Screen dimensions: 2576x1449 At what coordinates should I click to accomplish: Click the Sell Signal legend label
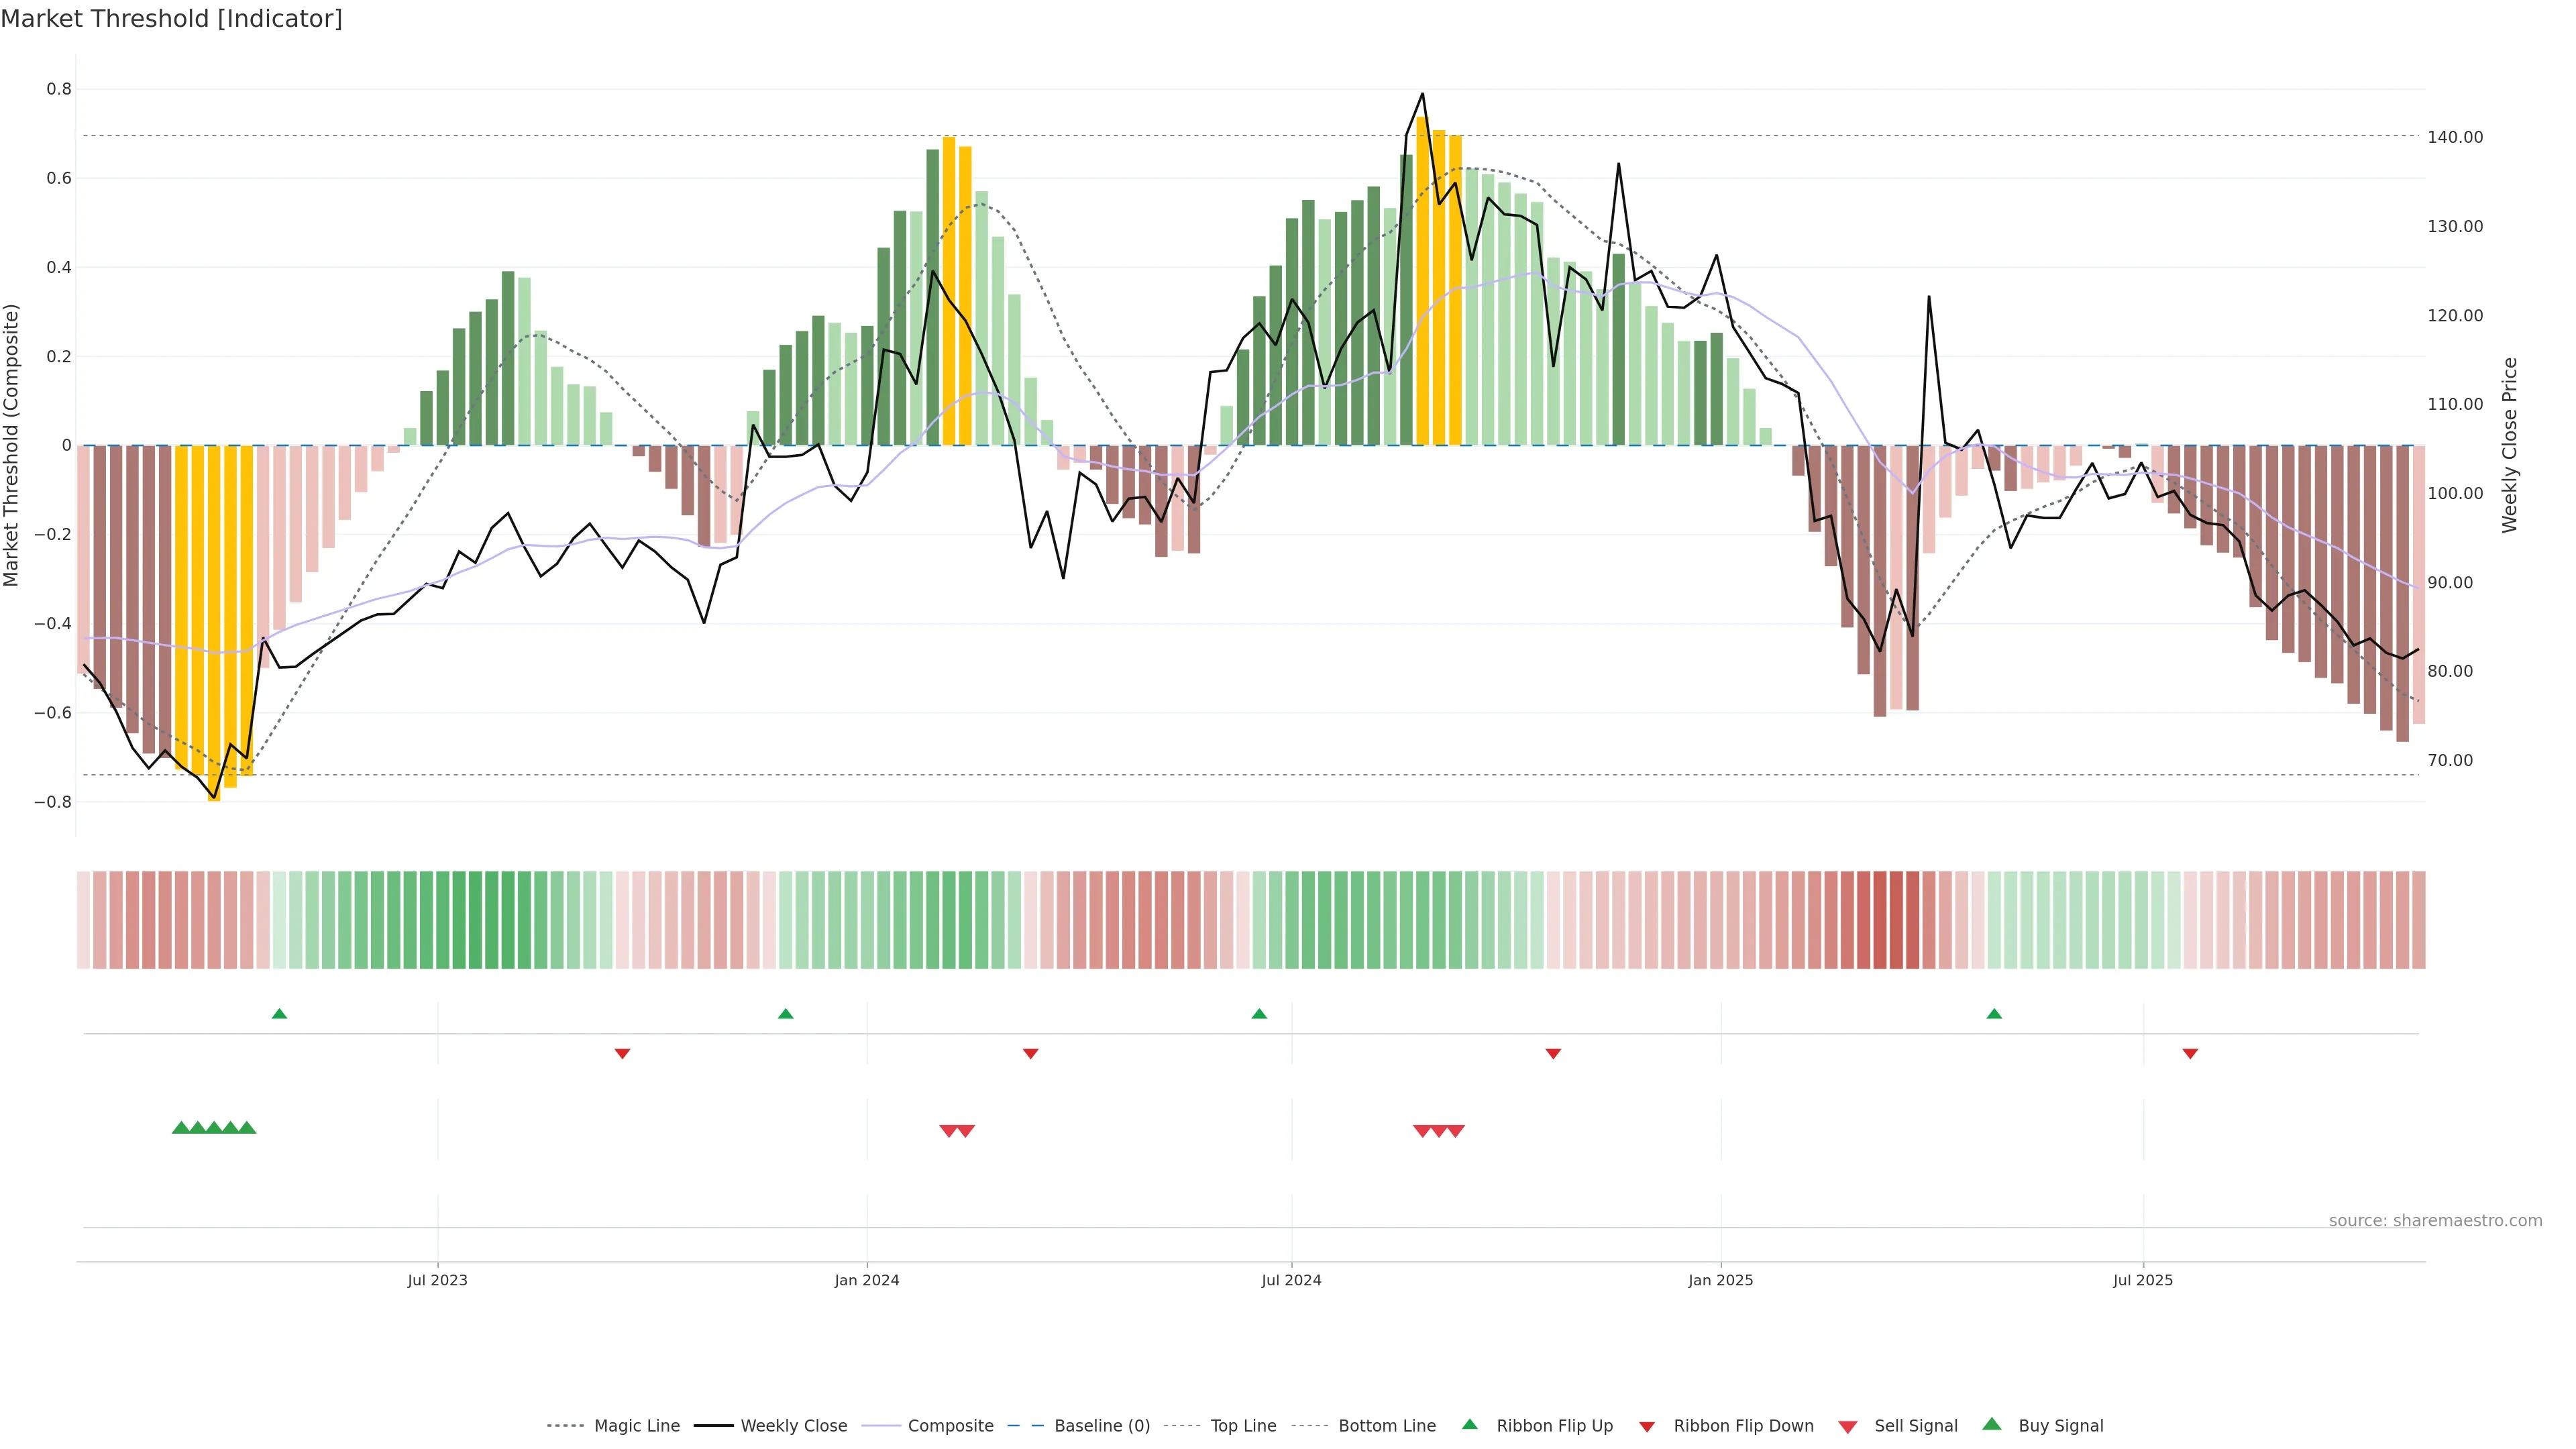[x=1915, y=1426]
